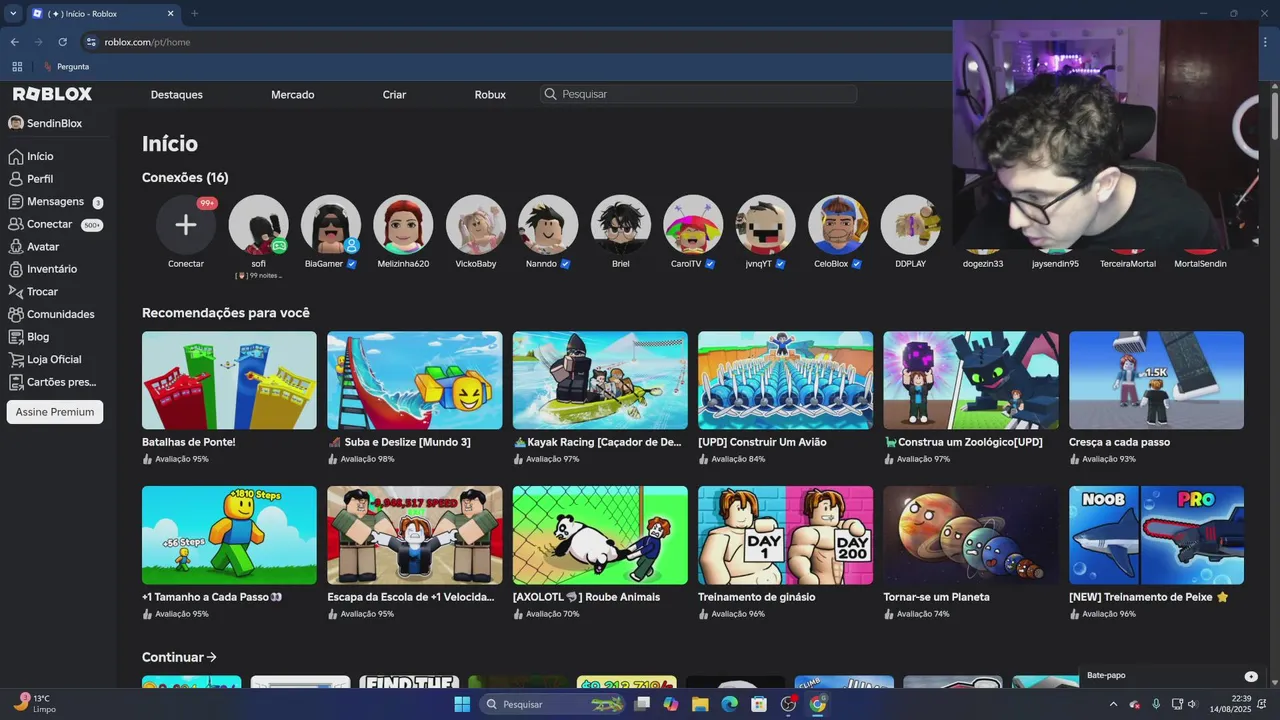Open [NEW] Treinamento de Peixe thumbnail
This screenshot has width=1280, height=720.
pyautogui.click(x=1156, y=535)
